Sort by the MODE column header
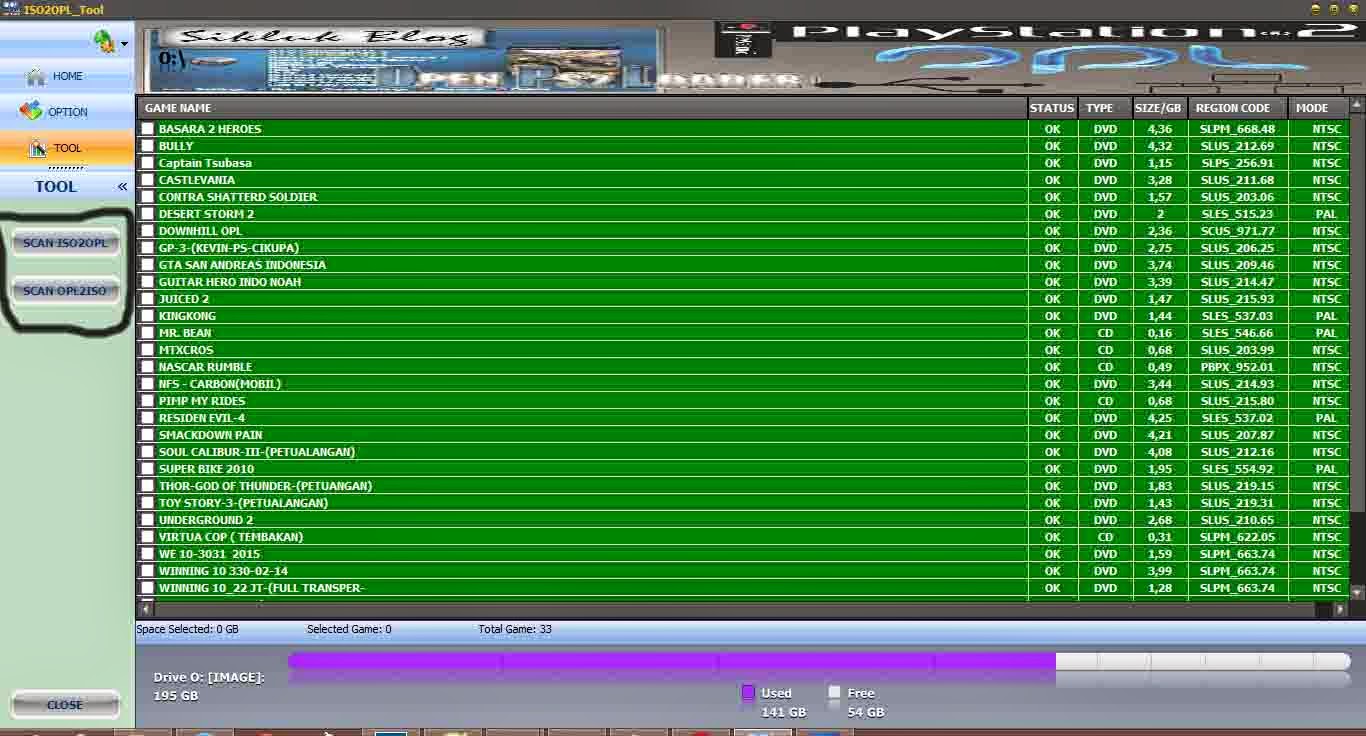Viewport: 1366px width, 736px height. pos(1318,108)
